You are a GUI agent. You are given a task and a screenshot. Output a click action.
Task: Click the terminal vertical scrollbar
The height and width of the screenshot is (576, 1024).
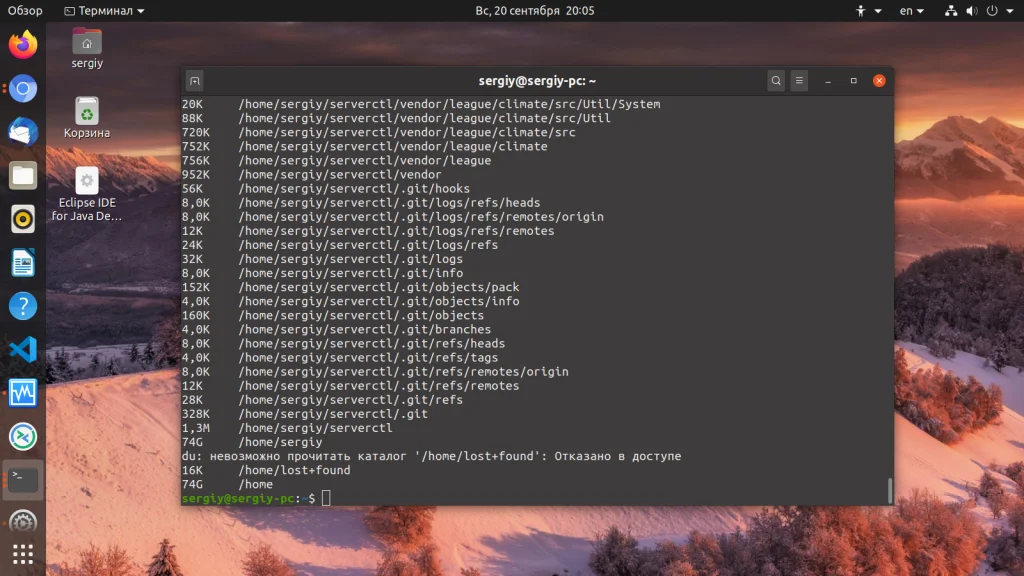tap(889, 490)
